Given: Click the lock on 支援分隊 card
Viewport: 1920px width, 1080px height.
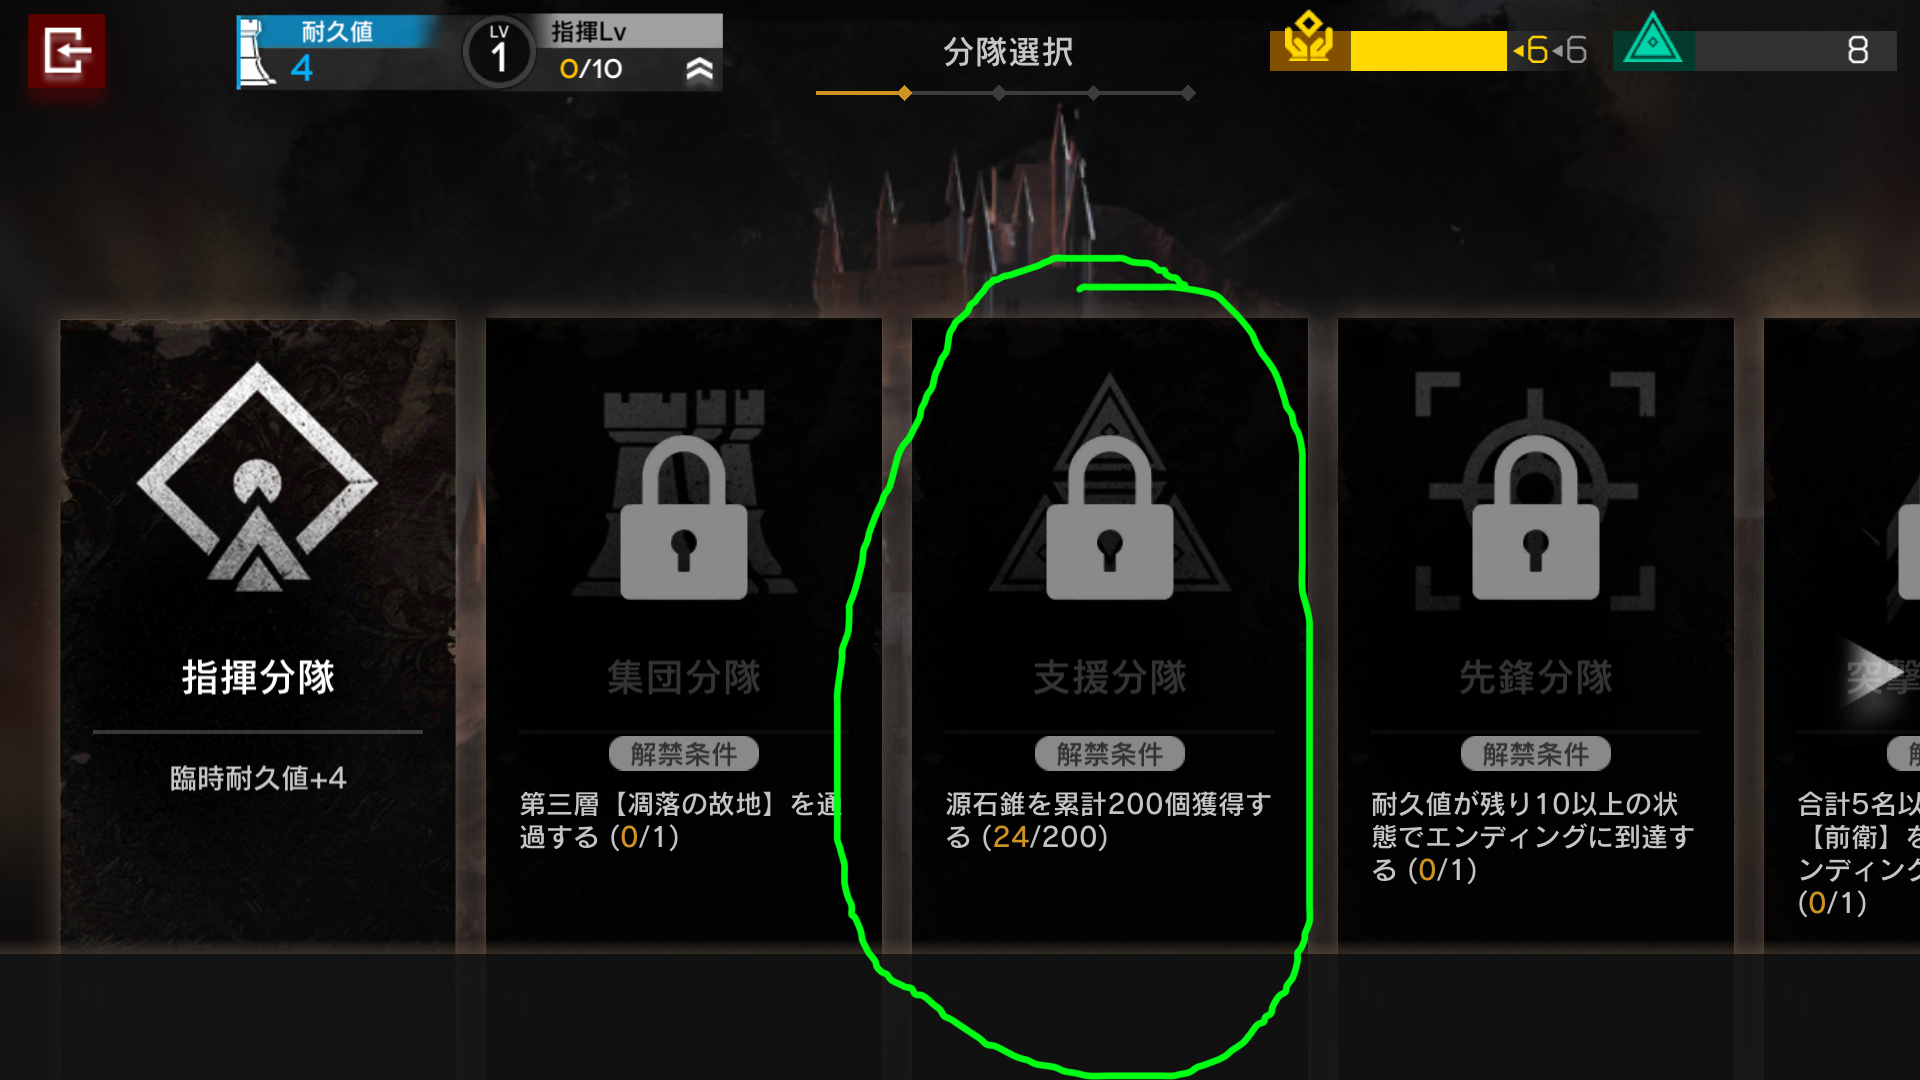Looking at the screenshot, I should 1110,518.
